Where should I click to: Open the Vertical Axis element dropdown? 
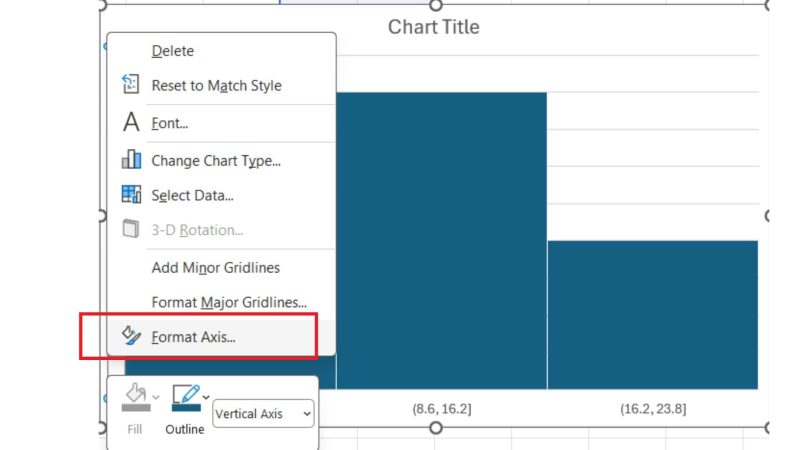tap(263, 413)
